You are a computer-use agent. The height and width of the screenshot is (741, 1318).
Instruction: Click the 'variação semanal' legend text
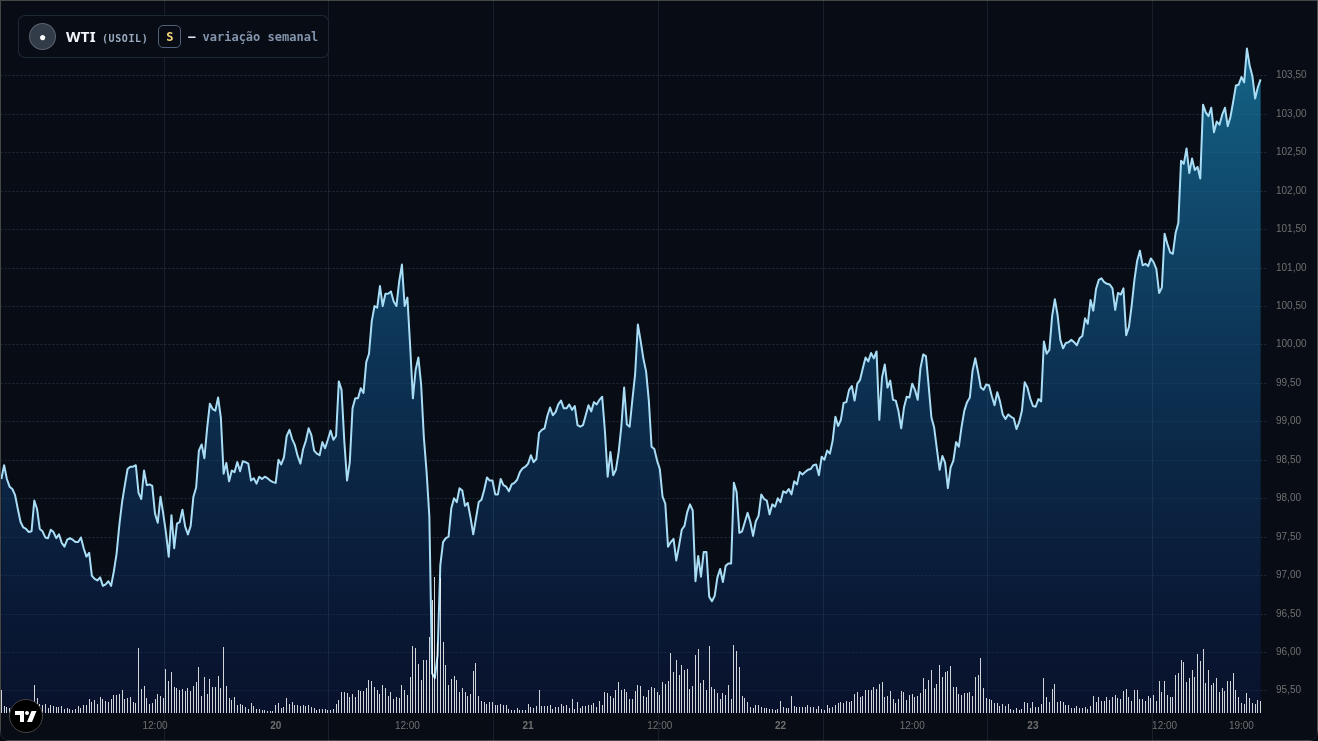(x=260, y=37)
